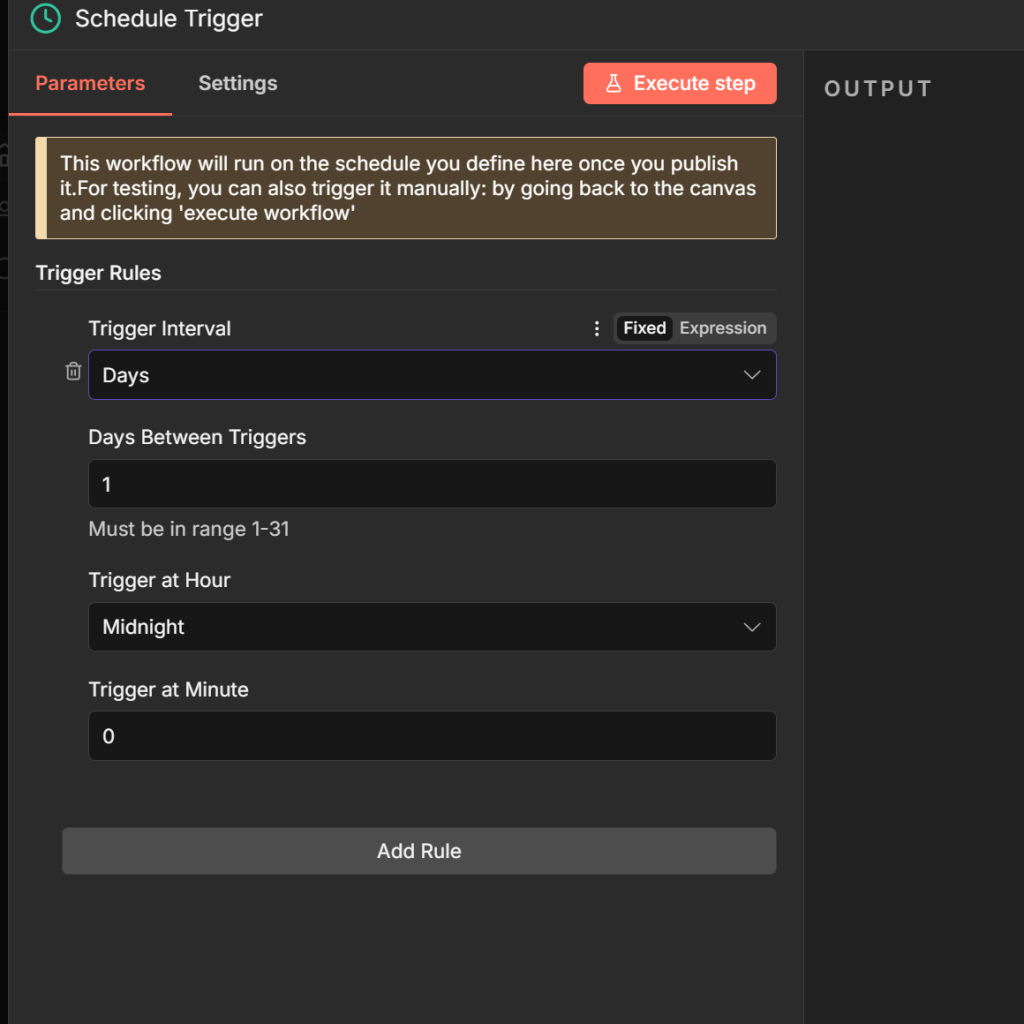Switch Trigger Interval to Expression mode
Image resolution: width=1024 pixels, height=1024 pixels.
[x=722, y=328]
